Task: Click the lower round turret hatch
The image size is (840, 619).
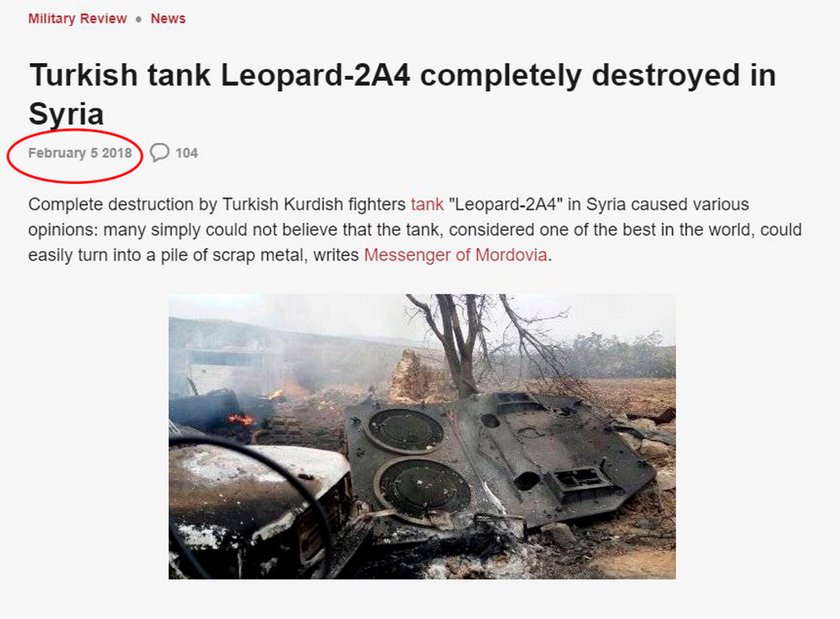Action: click(423, 485)
